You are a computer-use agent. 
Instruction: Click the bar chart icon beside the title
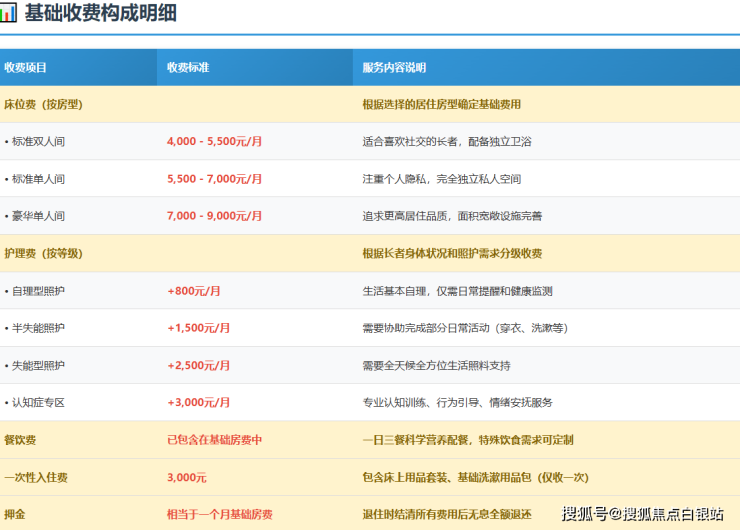[8, 14]
